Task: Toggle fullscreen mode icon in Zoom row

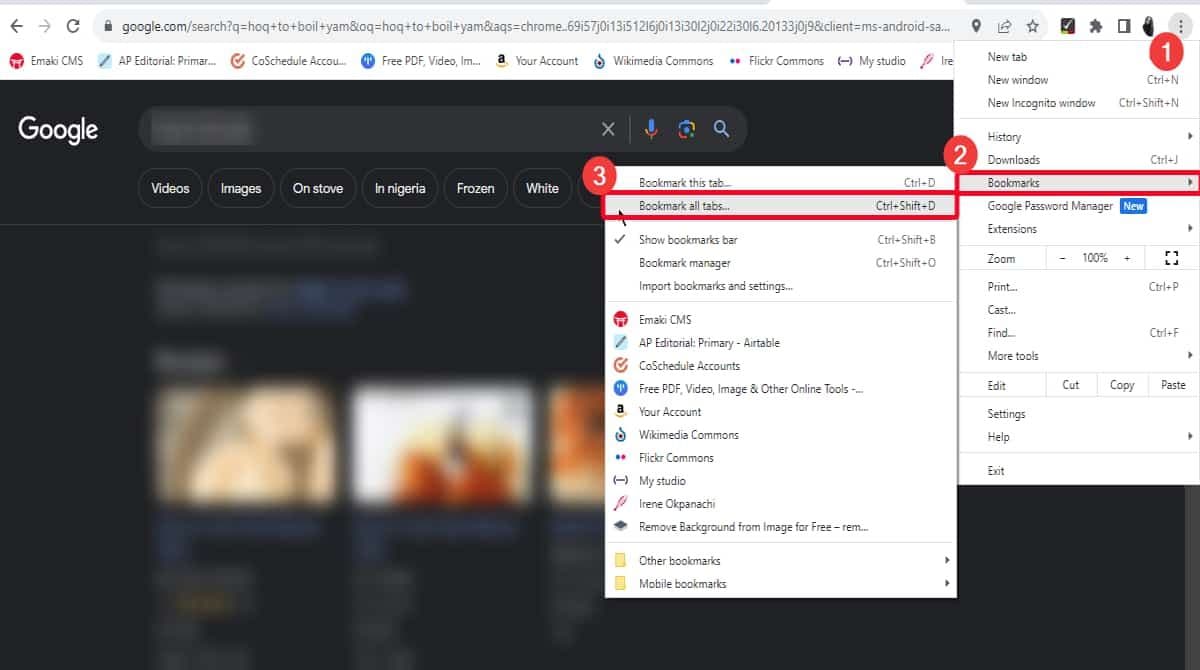Action: coord(1172,258)
